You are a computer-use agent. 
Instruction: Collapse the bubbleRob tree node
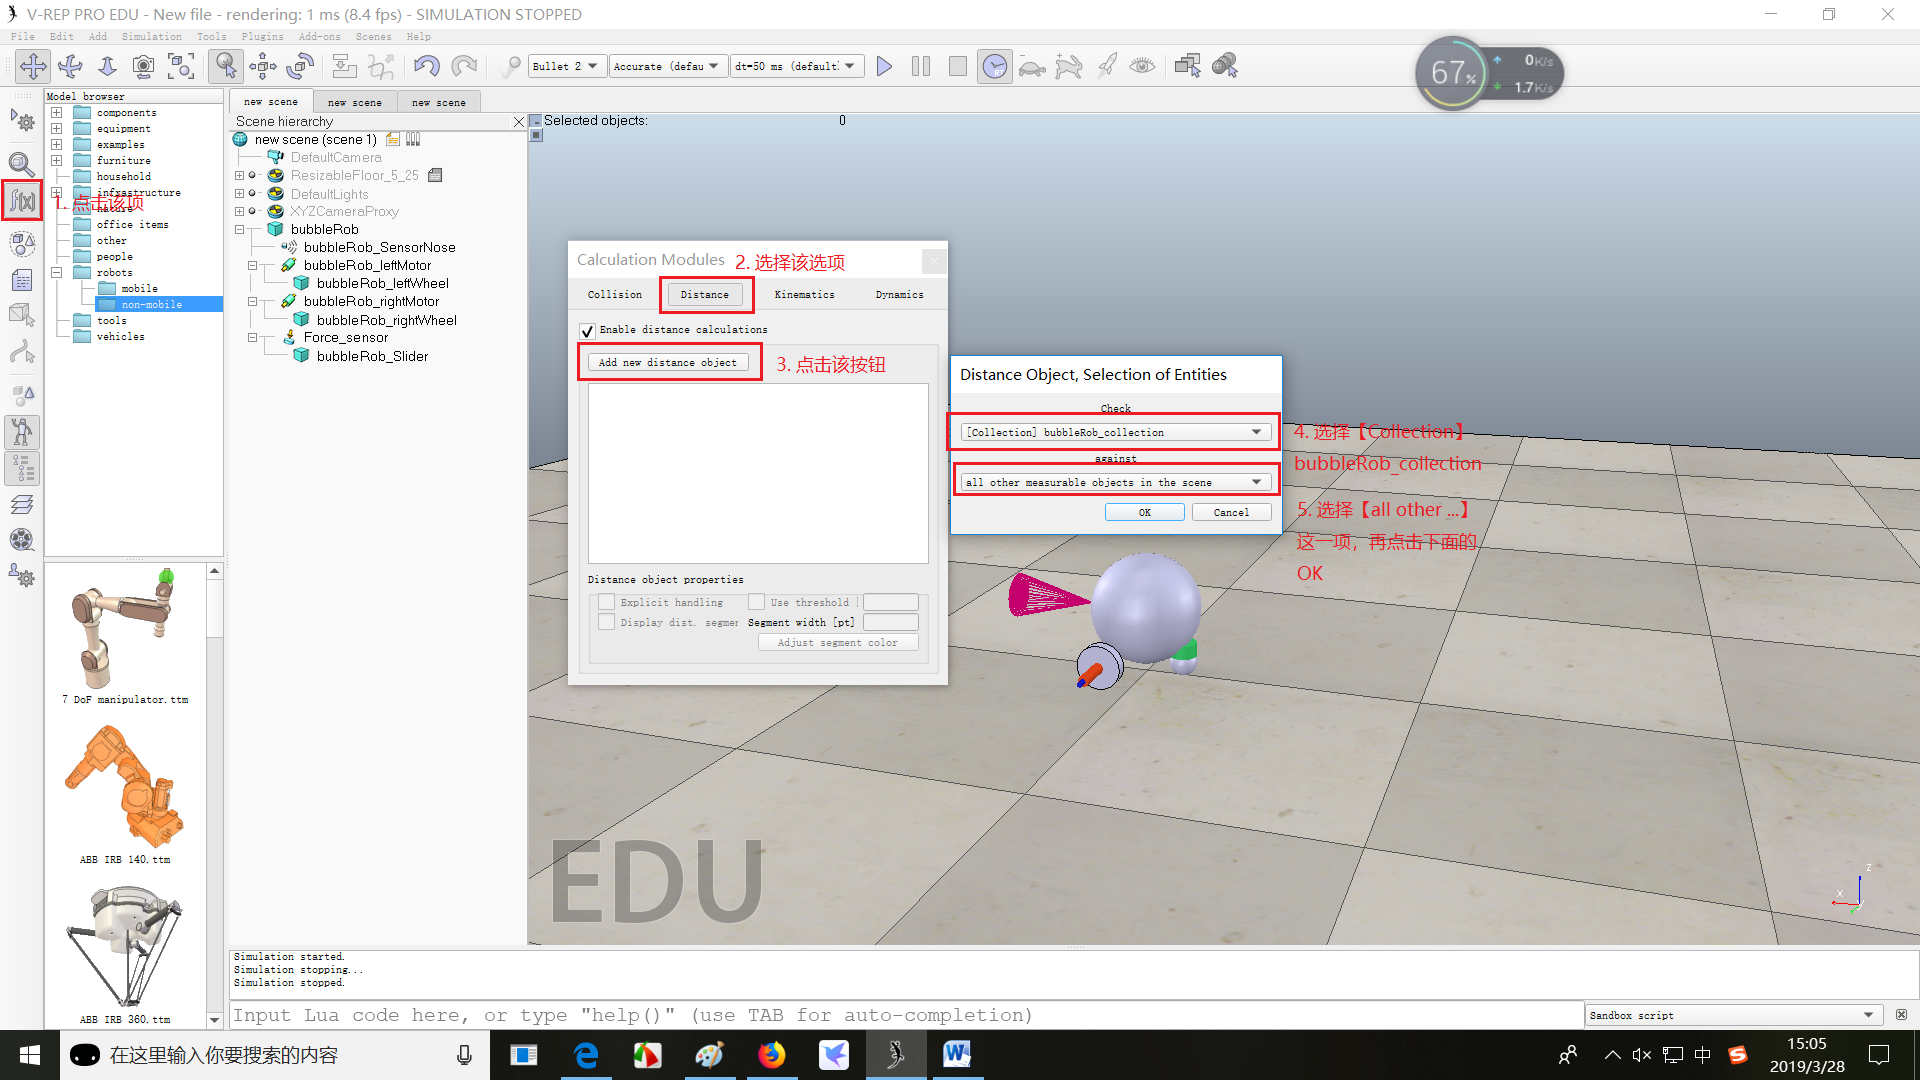[x=240, y=229]
